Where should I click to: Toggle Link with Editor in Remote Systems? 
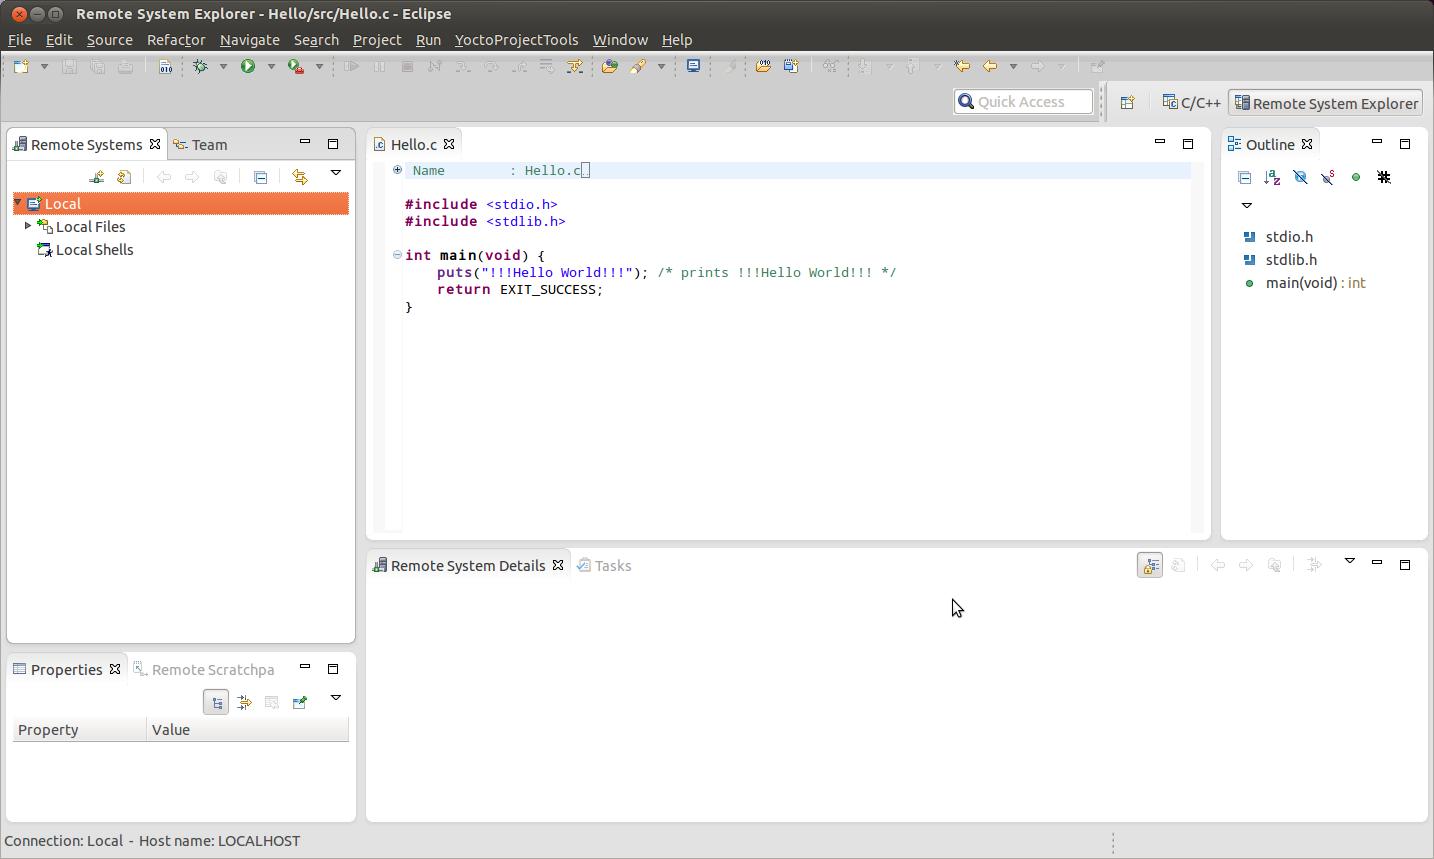point(299,177)
